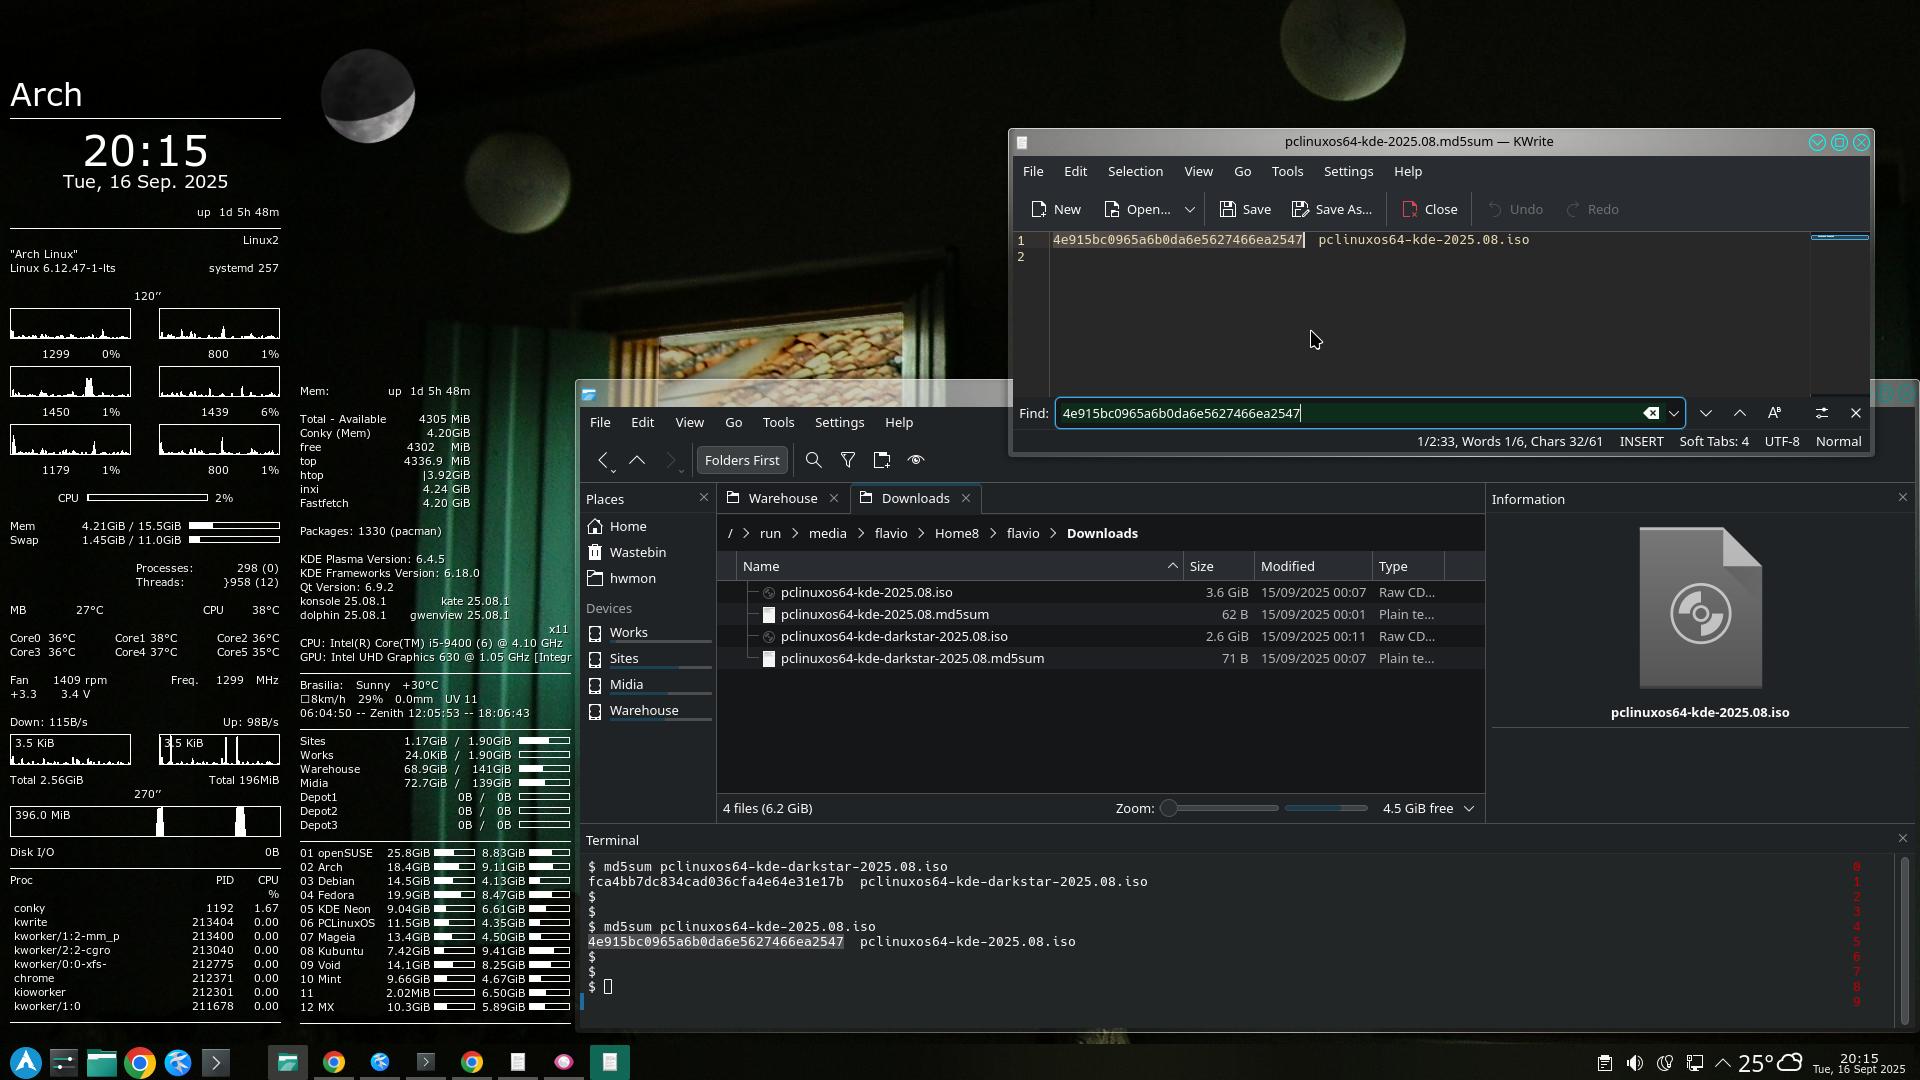
Task: Jump to next match in Find bar
Action: pos(1706,413)
